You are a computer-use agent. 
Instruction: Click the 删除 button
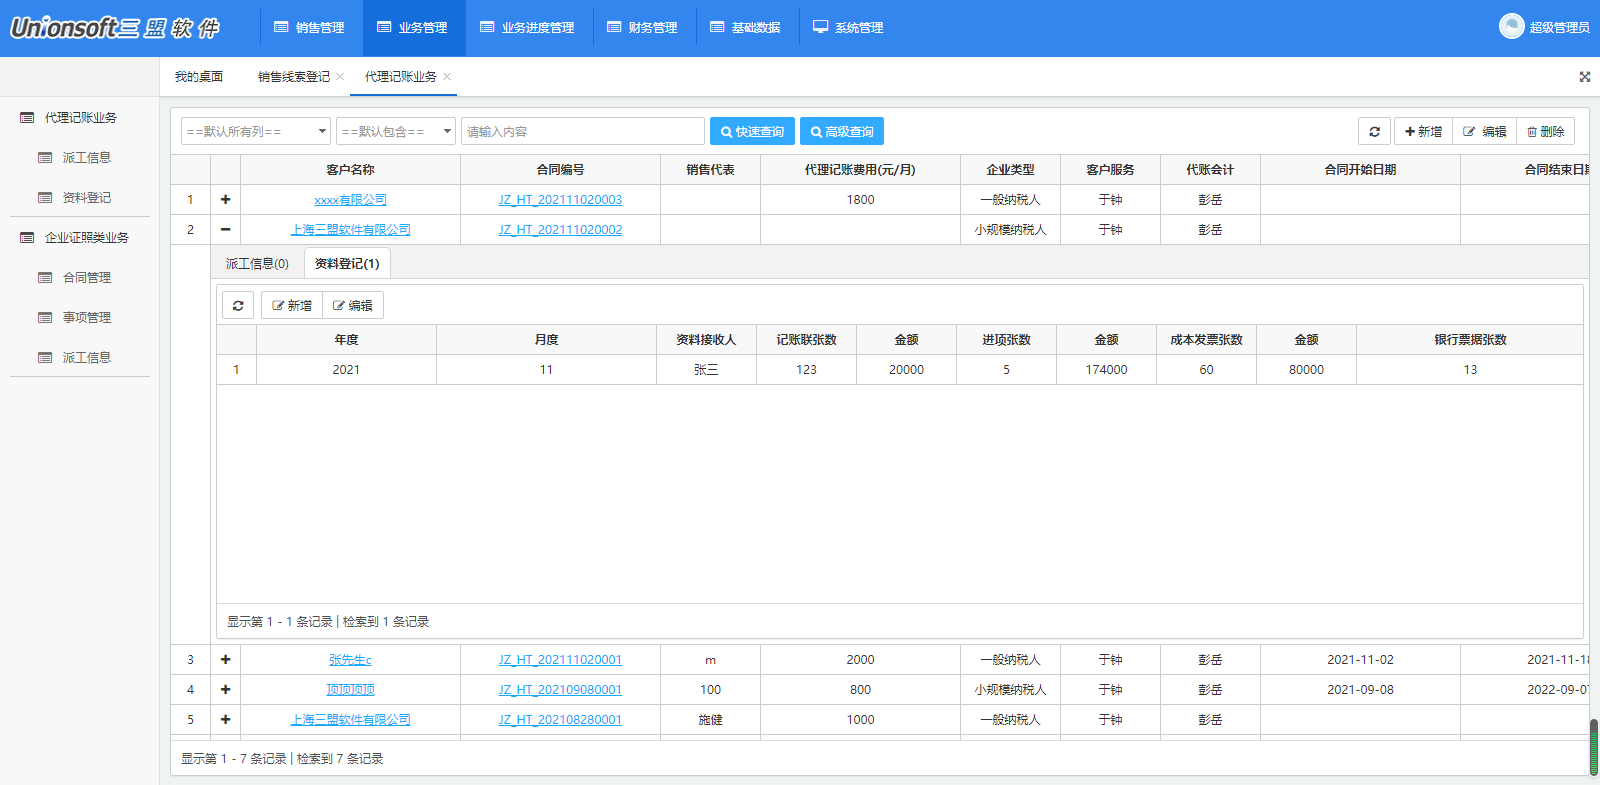point(1546,131)
